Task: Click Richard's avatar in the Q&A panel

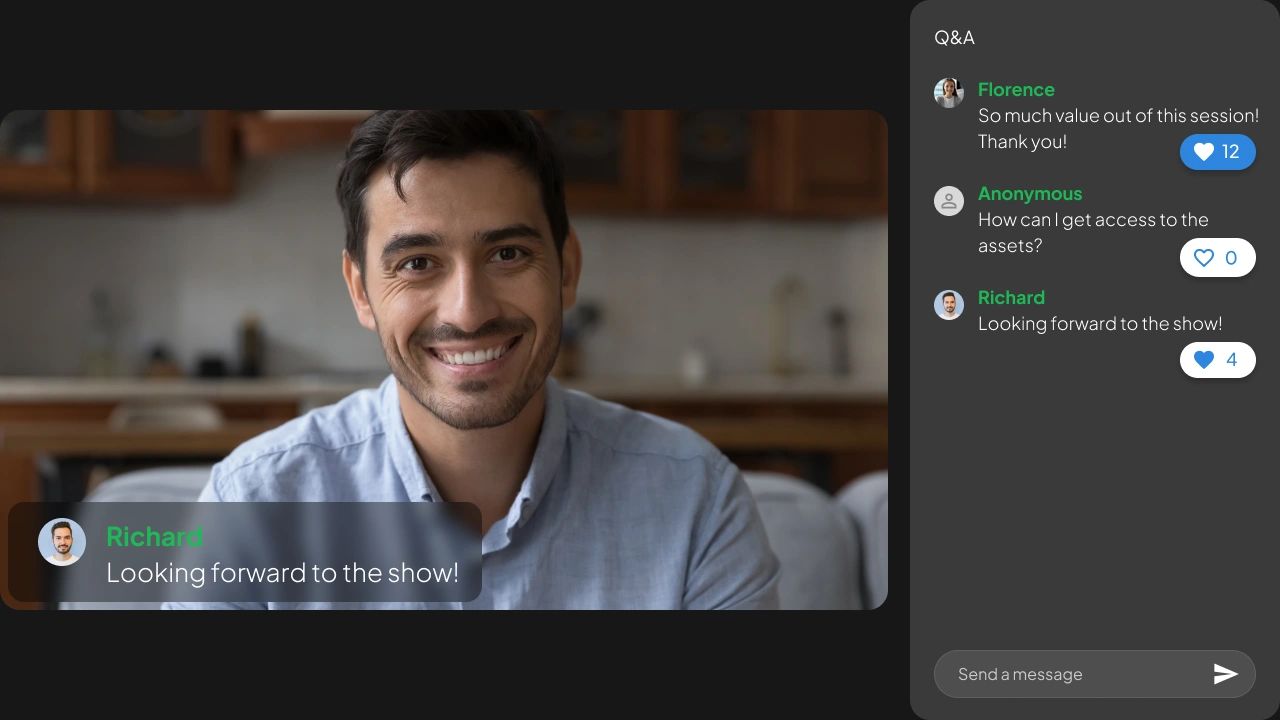Action: tap(949, 305)
